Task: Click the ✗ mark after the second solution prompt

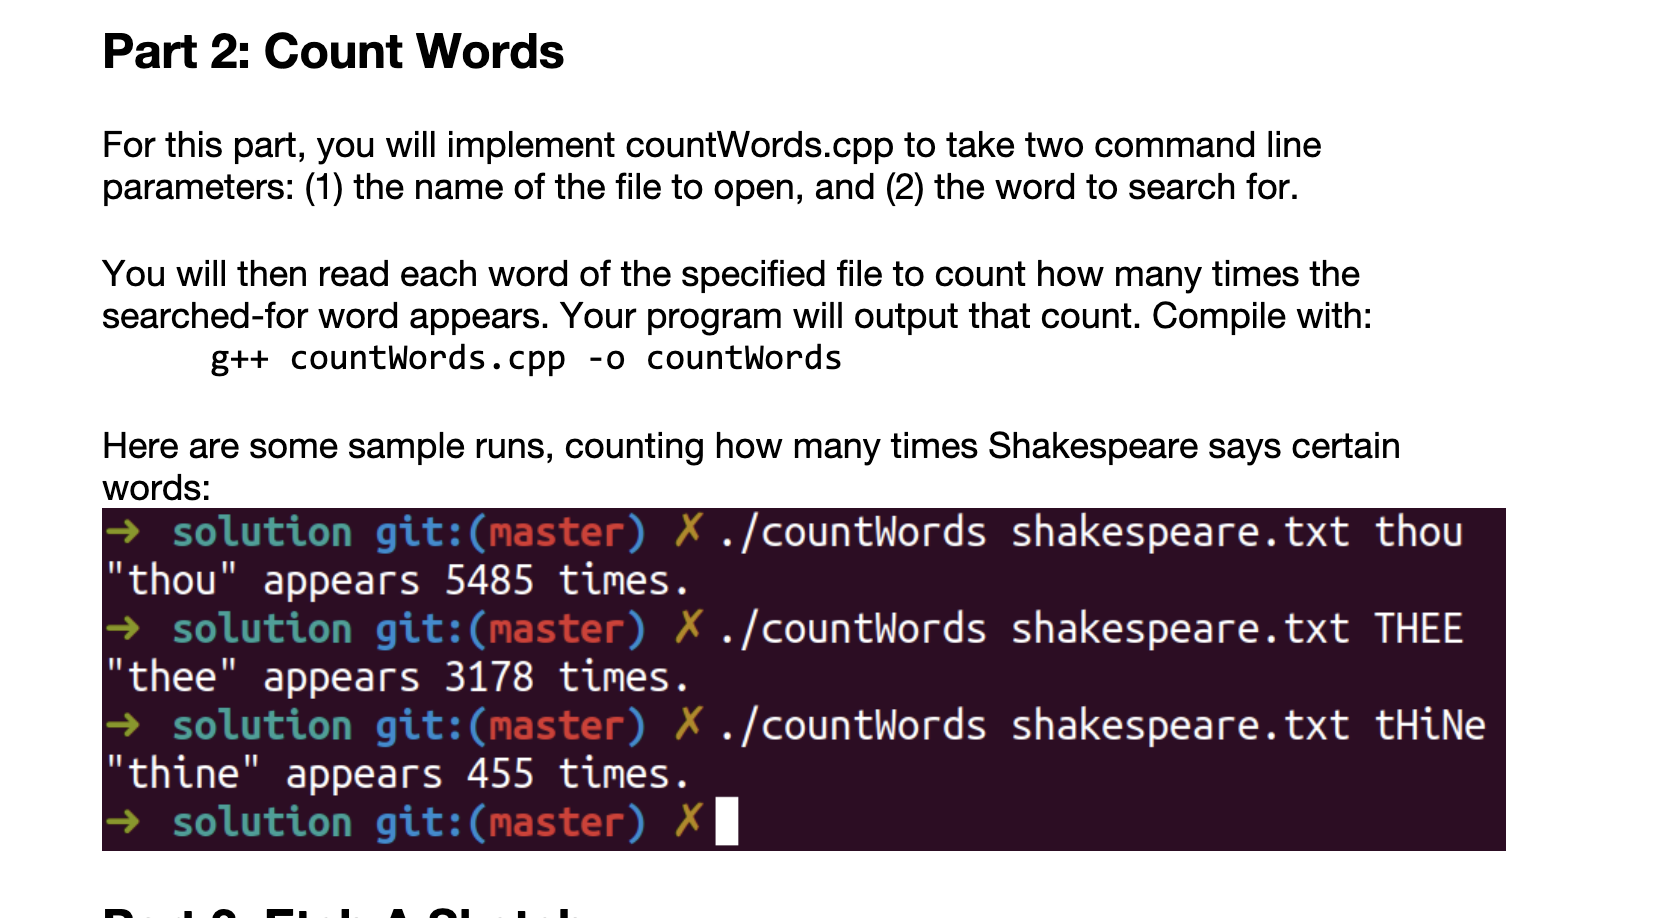Action: 686,628
